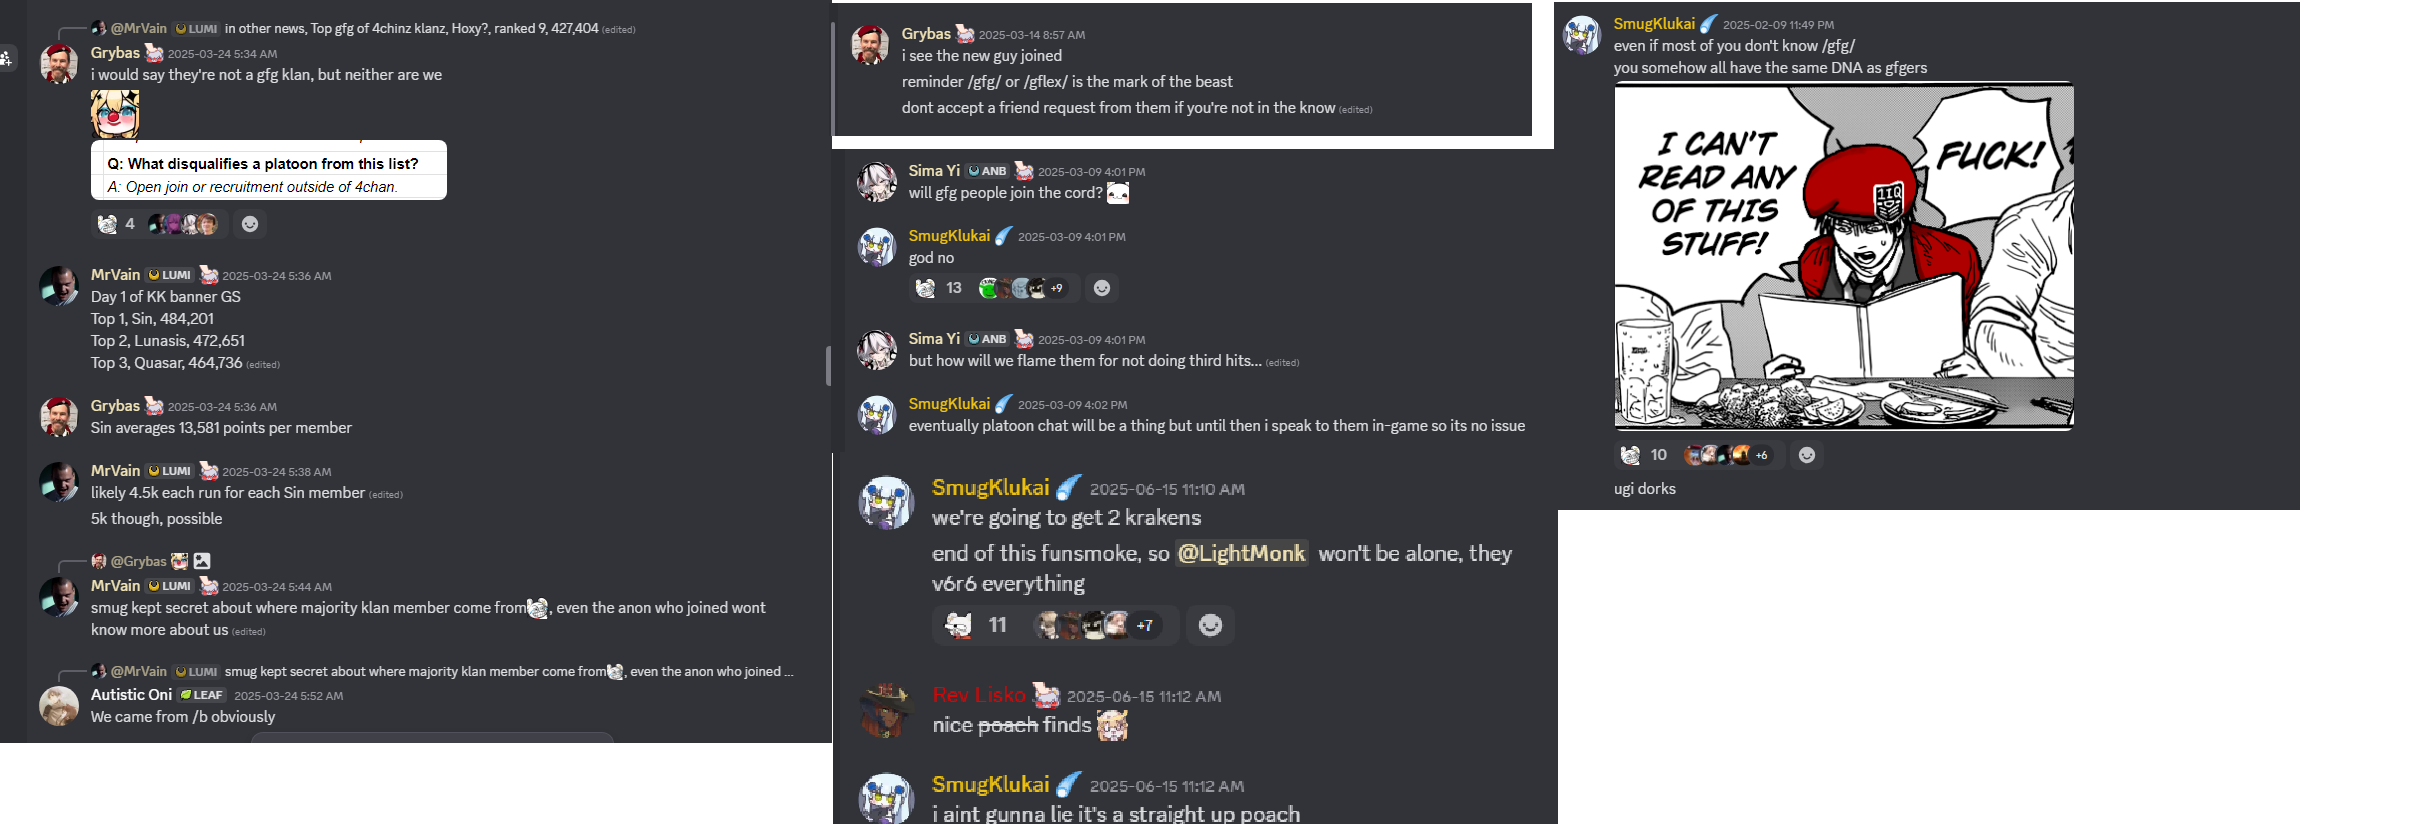Add reaction on the "2 krakens" message

[1210, 625]
